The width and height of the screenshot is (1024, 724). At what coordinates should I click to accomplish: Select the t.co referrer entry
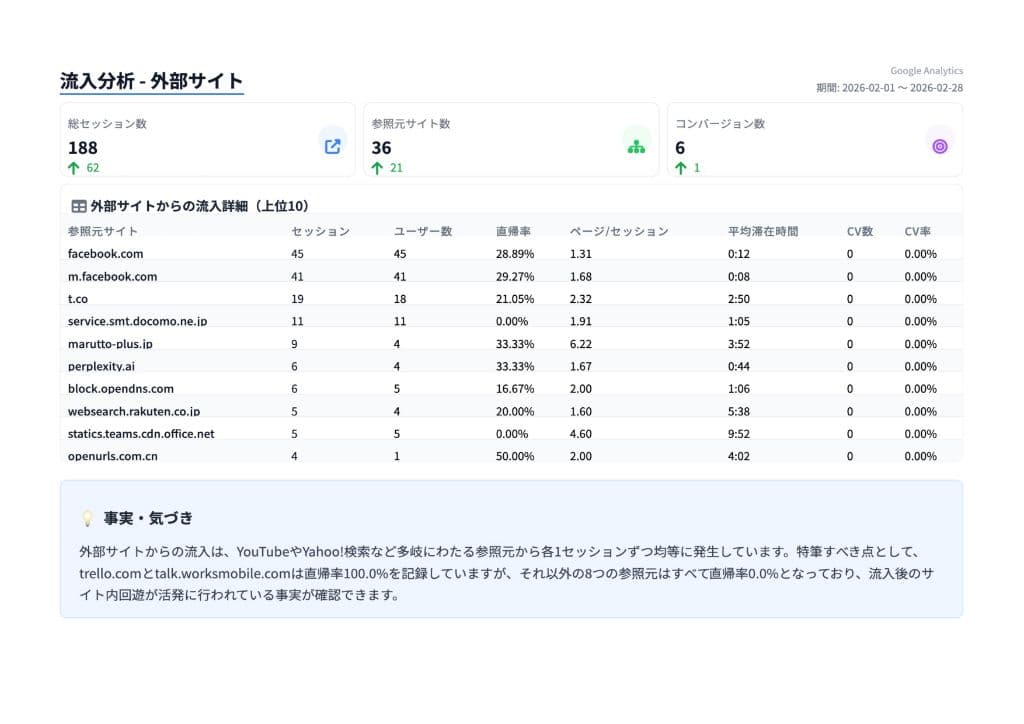pos(77,299)
